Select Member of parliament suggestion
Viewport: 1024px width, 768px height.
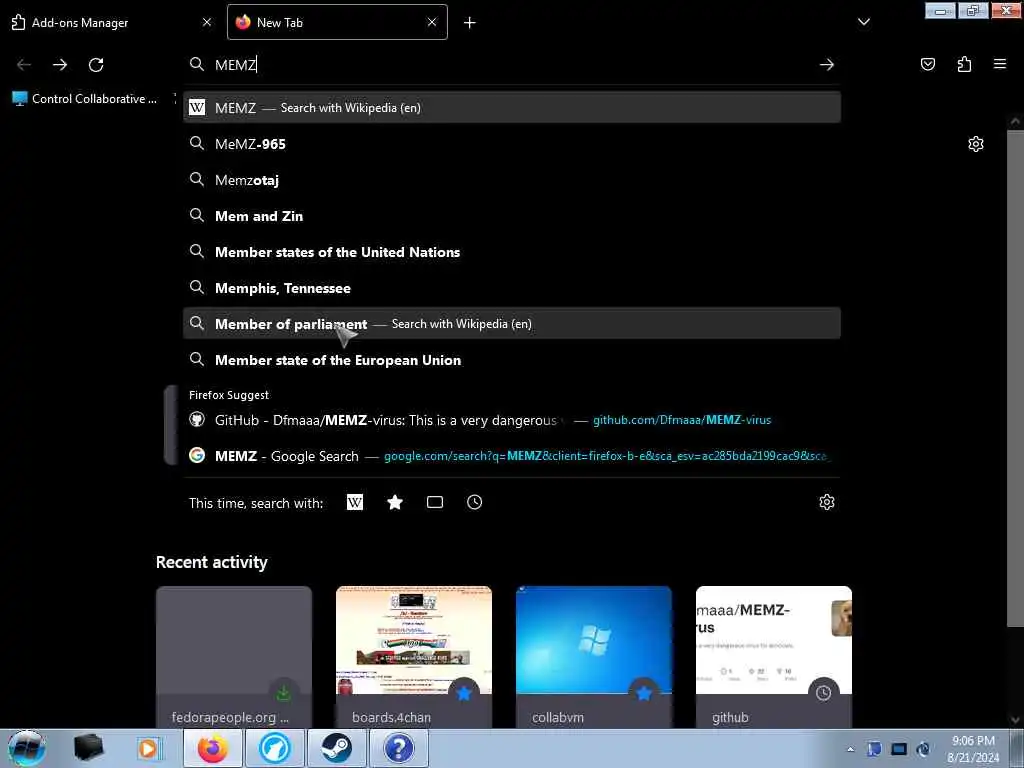(512, 323)
